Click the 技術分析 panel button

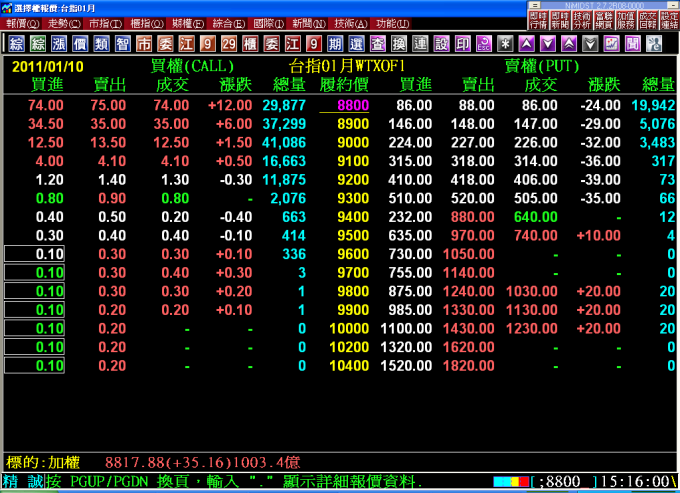point(582,20)
